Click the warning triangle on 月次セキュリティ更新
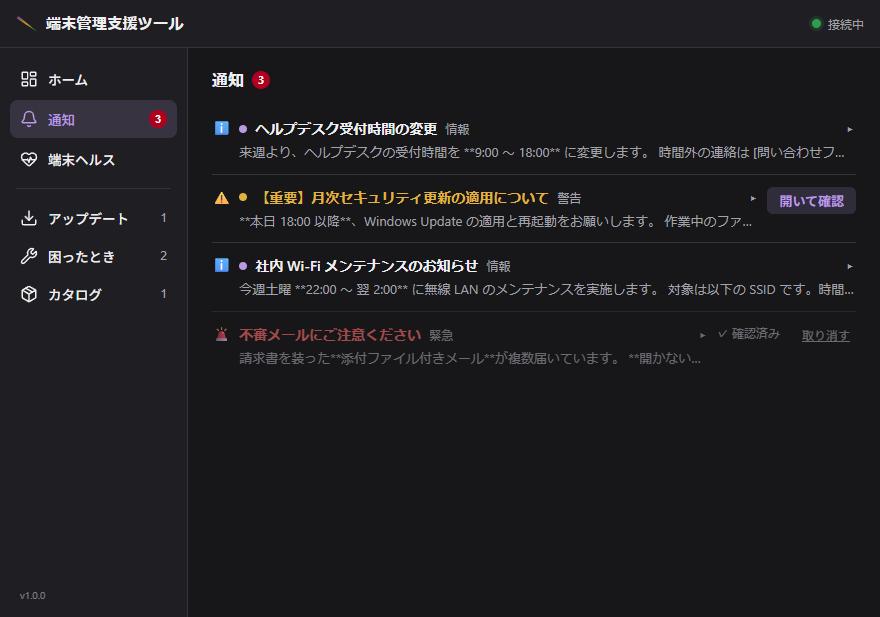 222,198
